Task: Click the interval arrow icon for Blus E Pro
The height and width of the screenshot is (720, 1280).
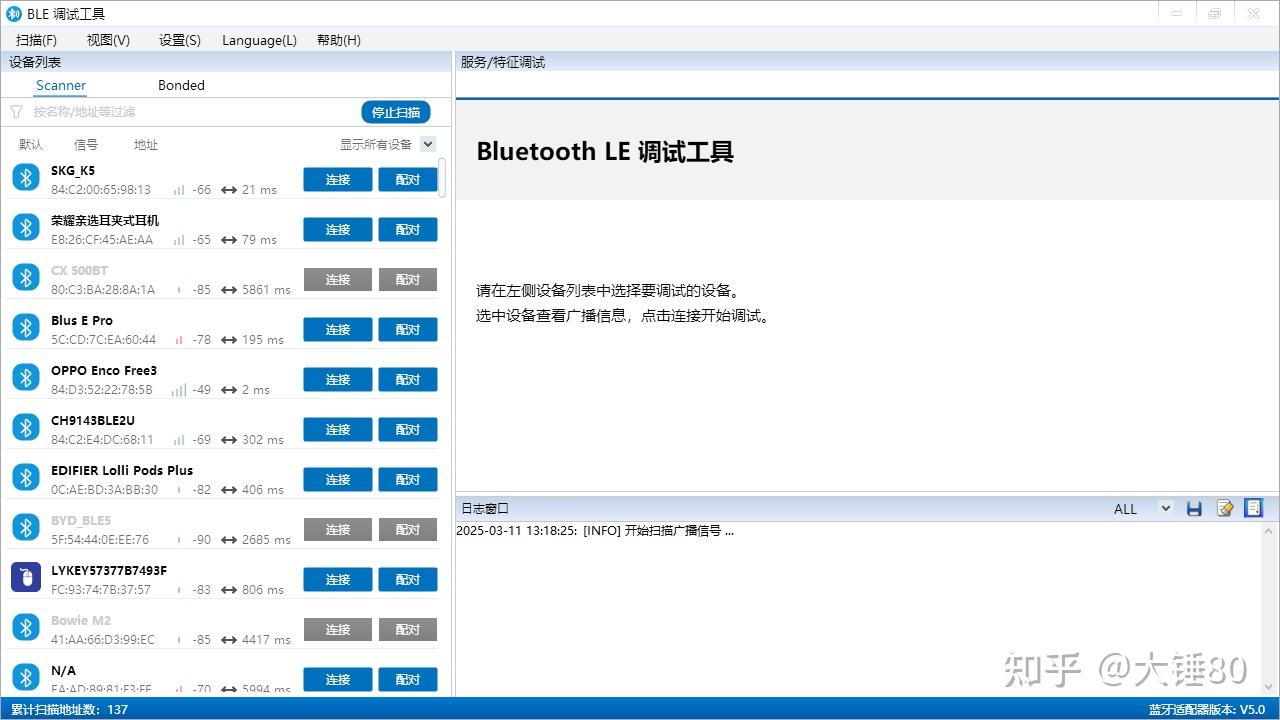Action: [x=229, y=340]
